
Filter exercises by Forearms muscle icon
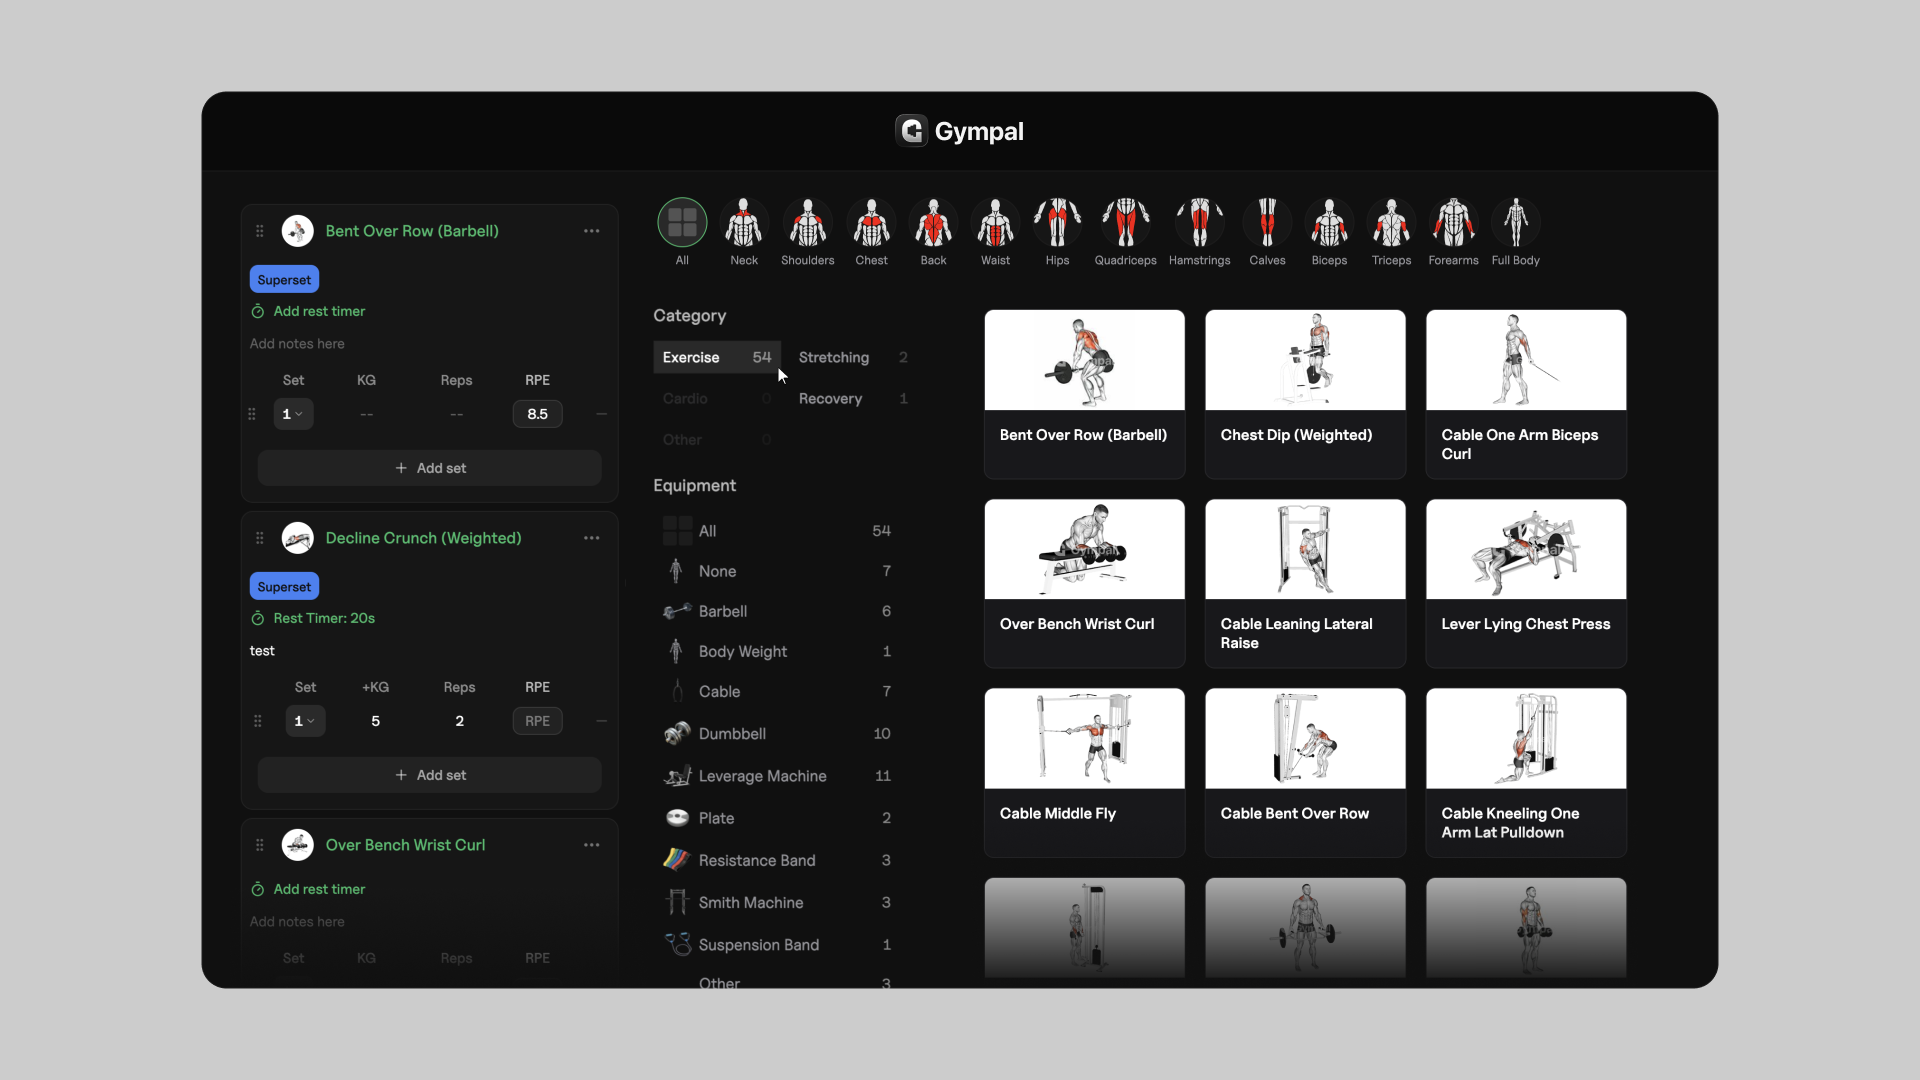click(x=1453, y=222)
